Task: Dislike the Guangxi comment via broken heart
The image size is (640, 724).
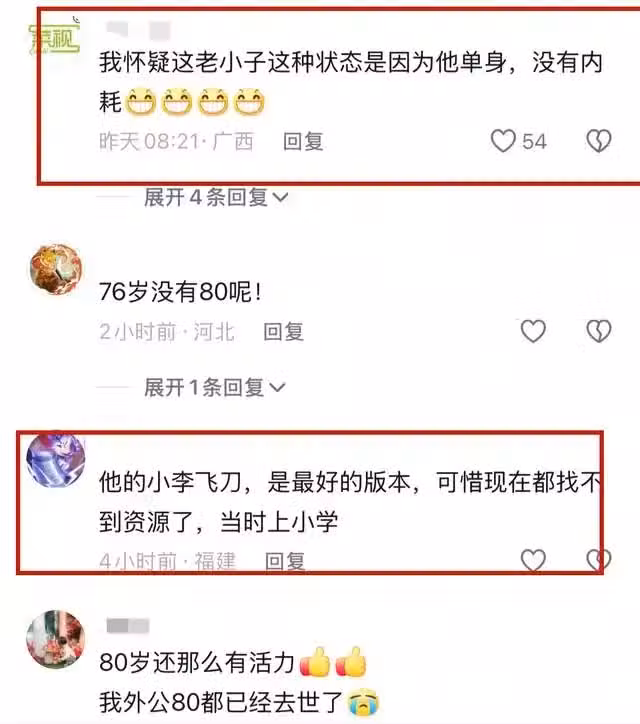Action: coord(599,141)
